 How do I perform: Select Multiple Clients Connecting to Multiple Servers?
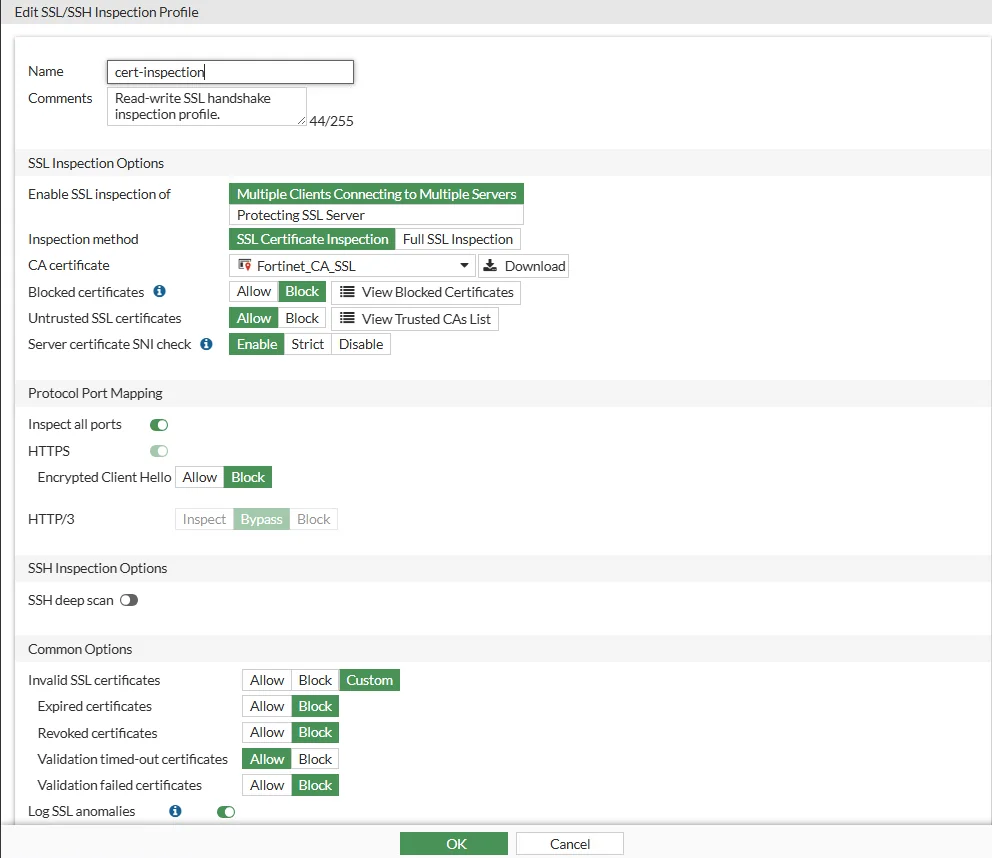(376, 194)
